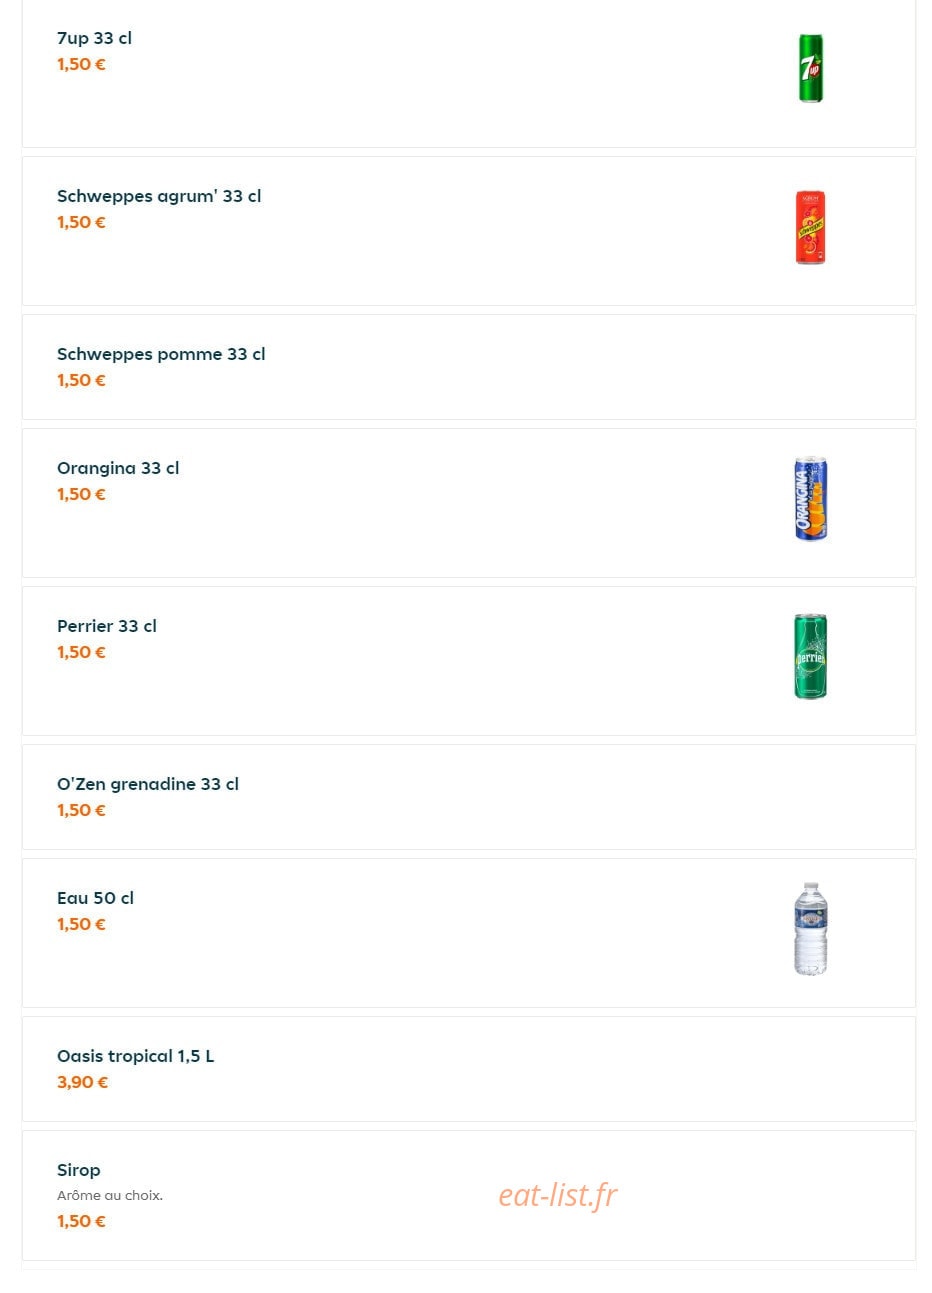
Task: Click the 3,90 € Oasis price
Action: [82, 1082]
